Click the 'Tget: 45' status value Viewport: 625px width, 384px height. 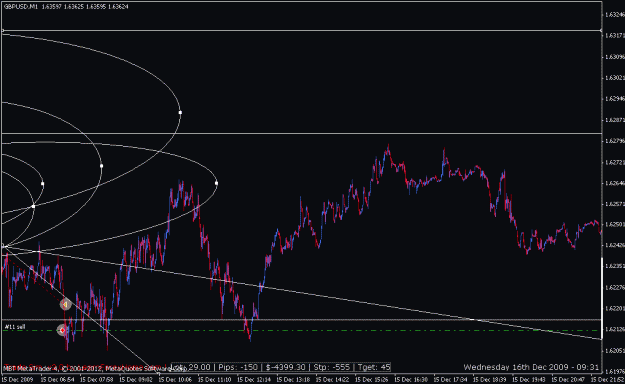click(374, 367)
